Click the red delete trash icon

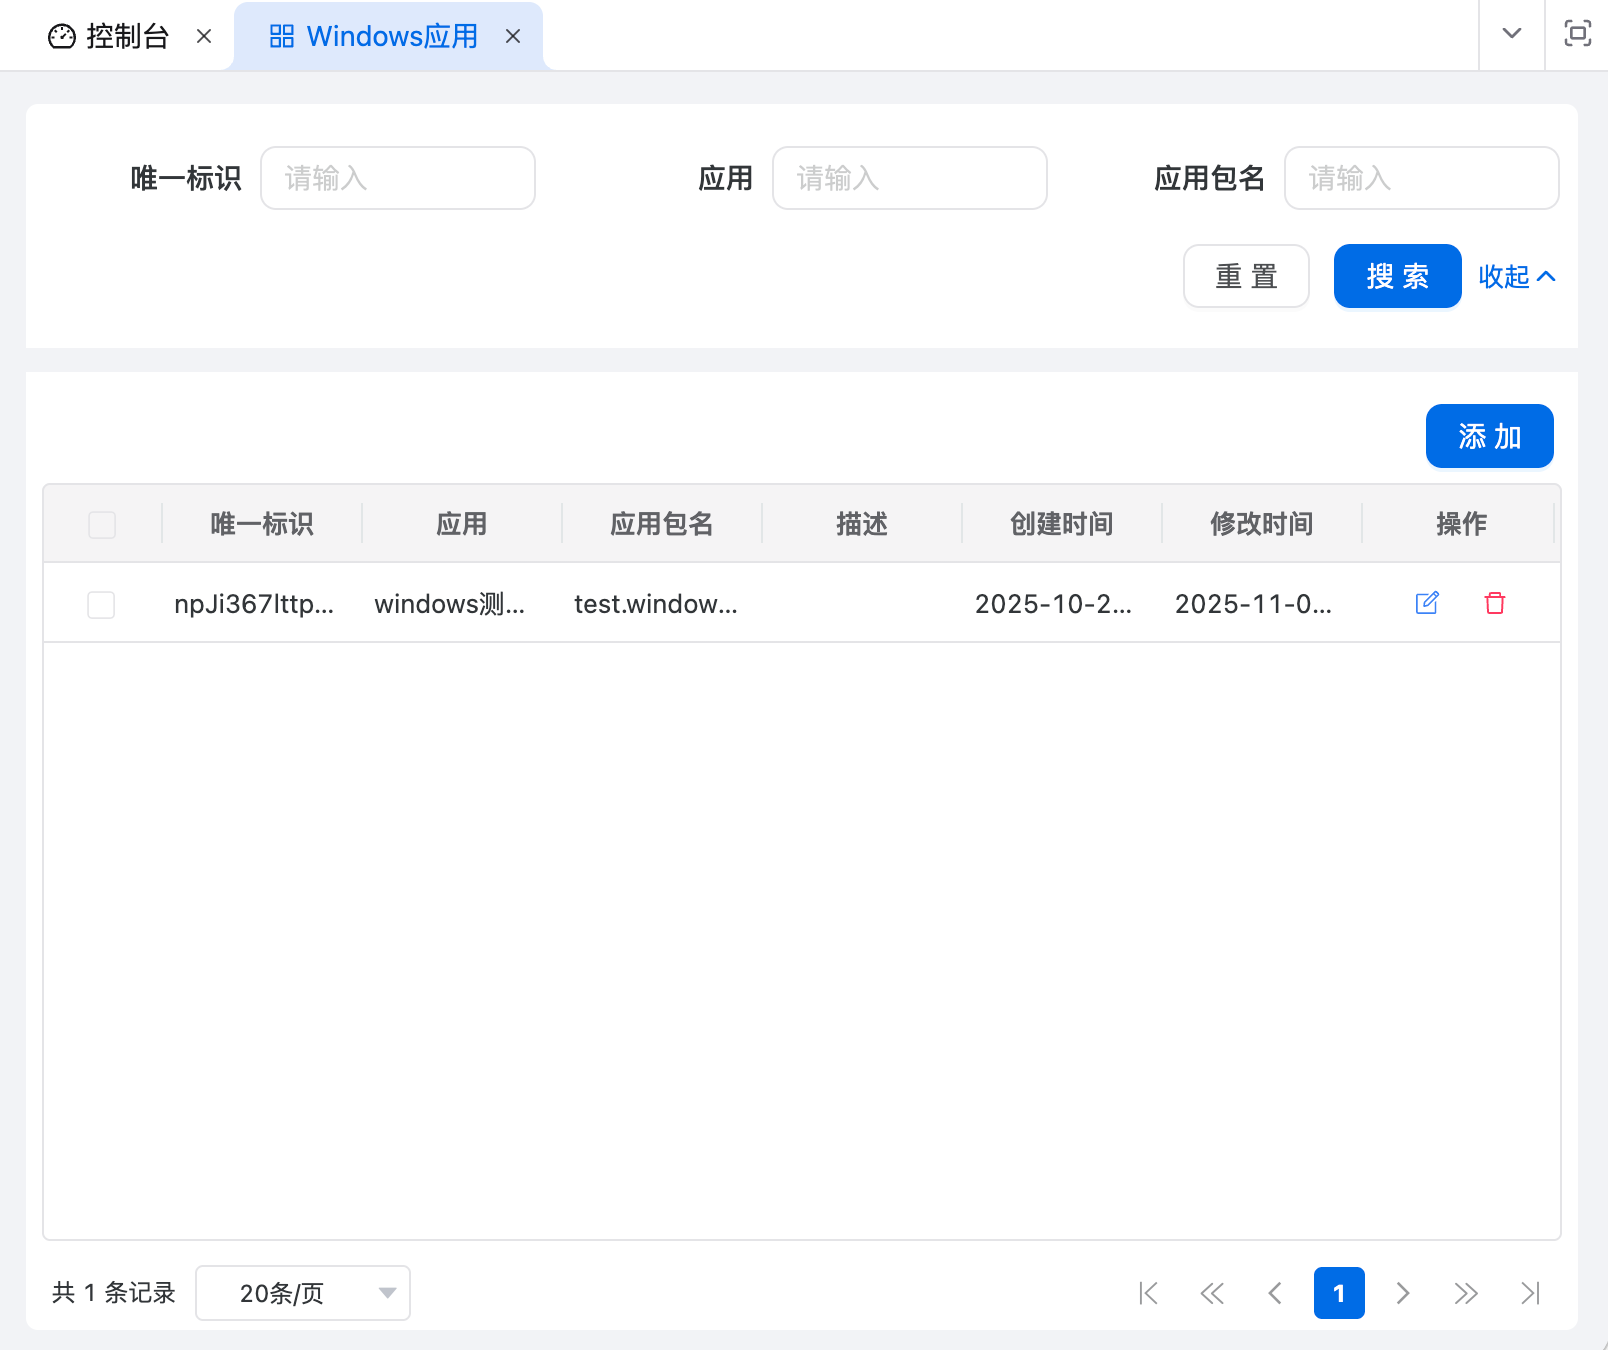(1495, 603)
